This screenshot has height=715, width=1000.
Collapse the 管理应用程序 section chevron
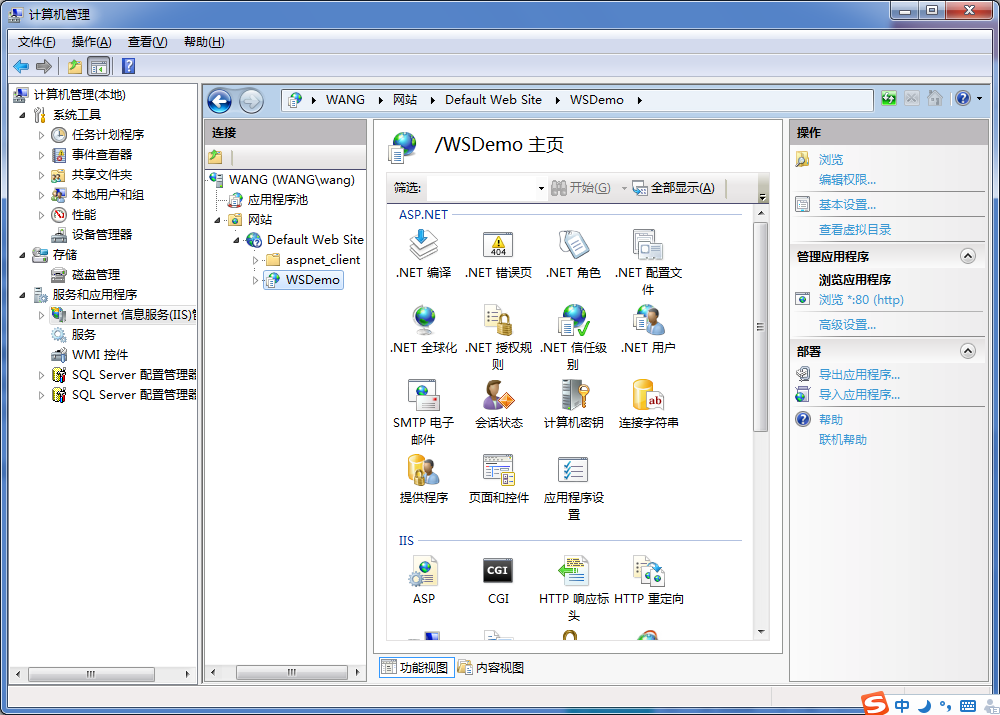(x=967, y=256)
